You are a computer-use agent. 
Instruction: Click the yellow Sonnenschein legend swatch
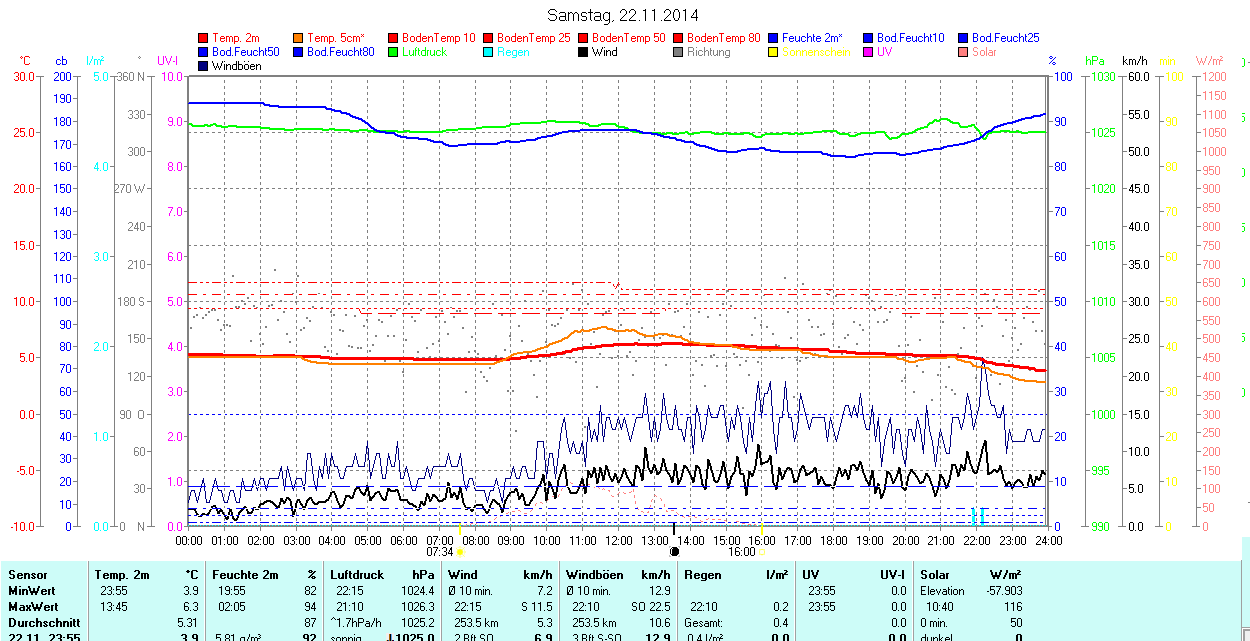pyautogui.click(x=774, y=52)
